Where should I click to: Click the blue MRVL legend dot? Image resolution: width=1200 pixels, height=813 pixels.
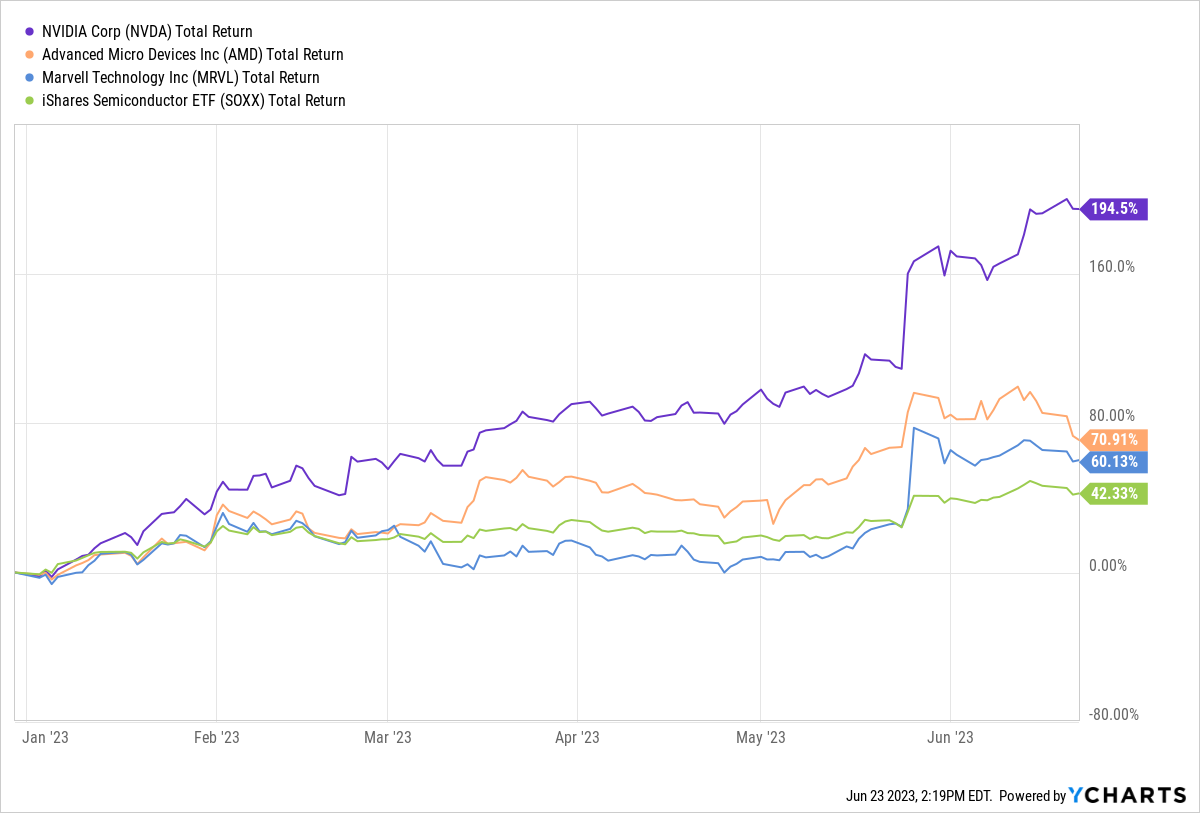tap(31, 77)
